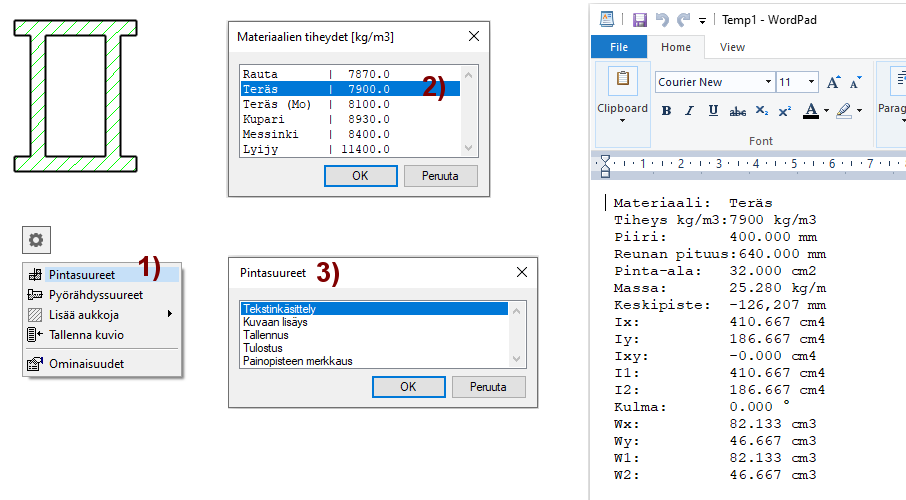Viewport: 906px width, 500px height.
Task: Save the document in WordPad
Action: [640, 19]
